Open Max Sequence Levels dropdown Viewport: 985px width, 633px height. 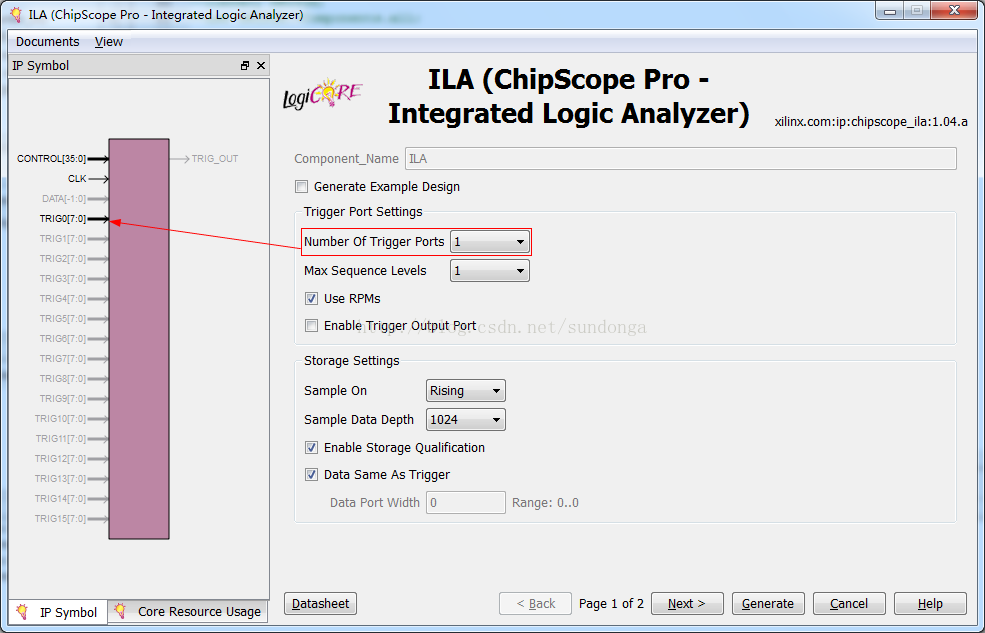tap(489, 271)
